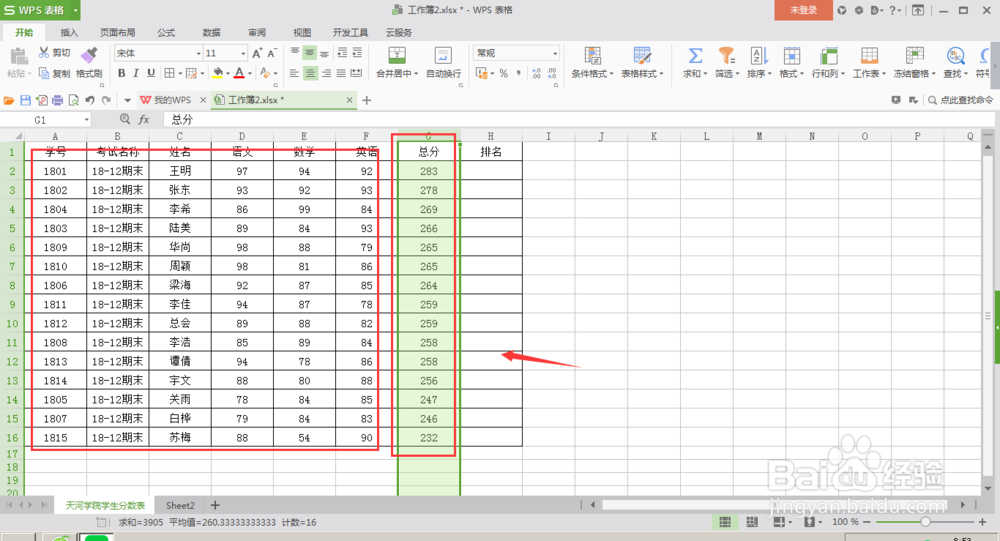Toggle Bold formatting
Image resolution: width=1000 pixels, height=541 pixels.
[121, 73]
